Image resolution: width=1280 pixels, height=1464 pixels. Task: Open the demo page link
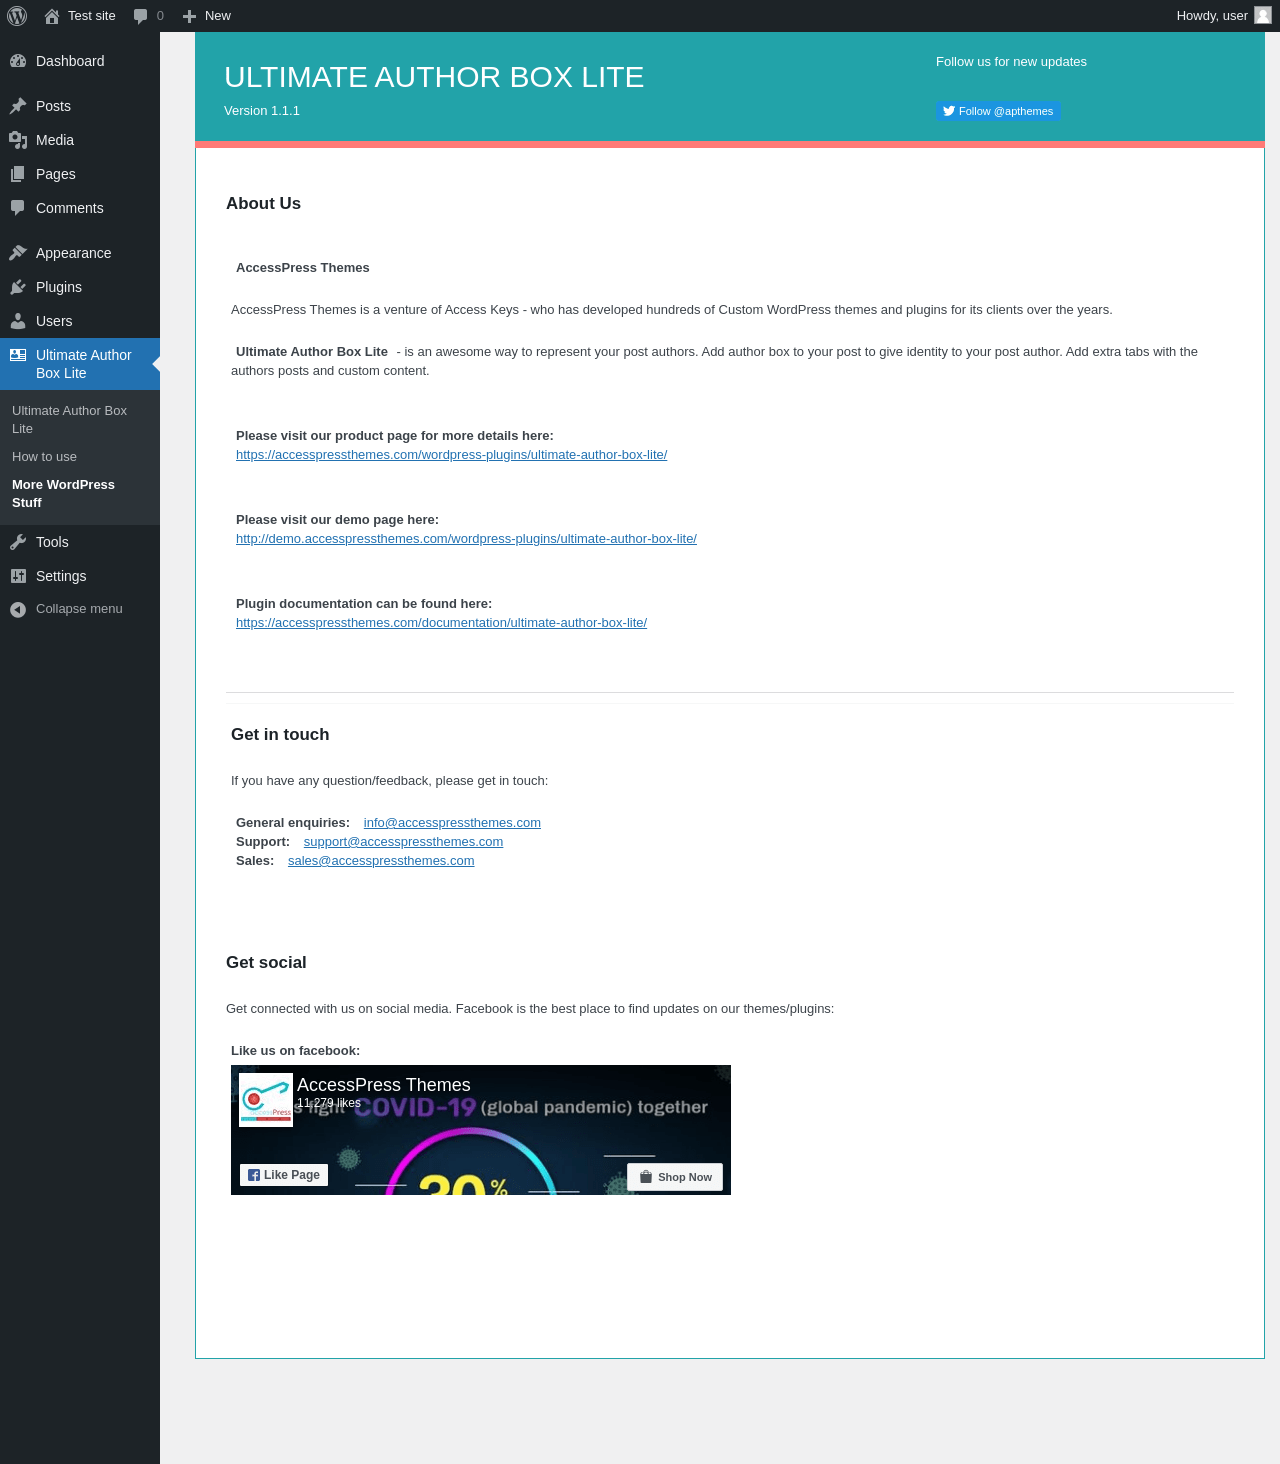[x=466, y=539]
